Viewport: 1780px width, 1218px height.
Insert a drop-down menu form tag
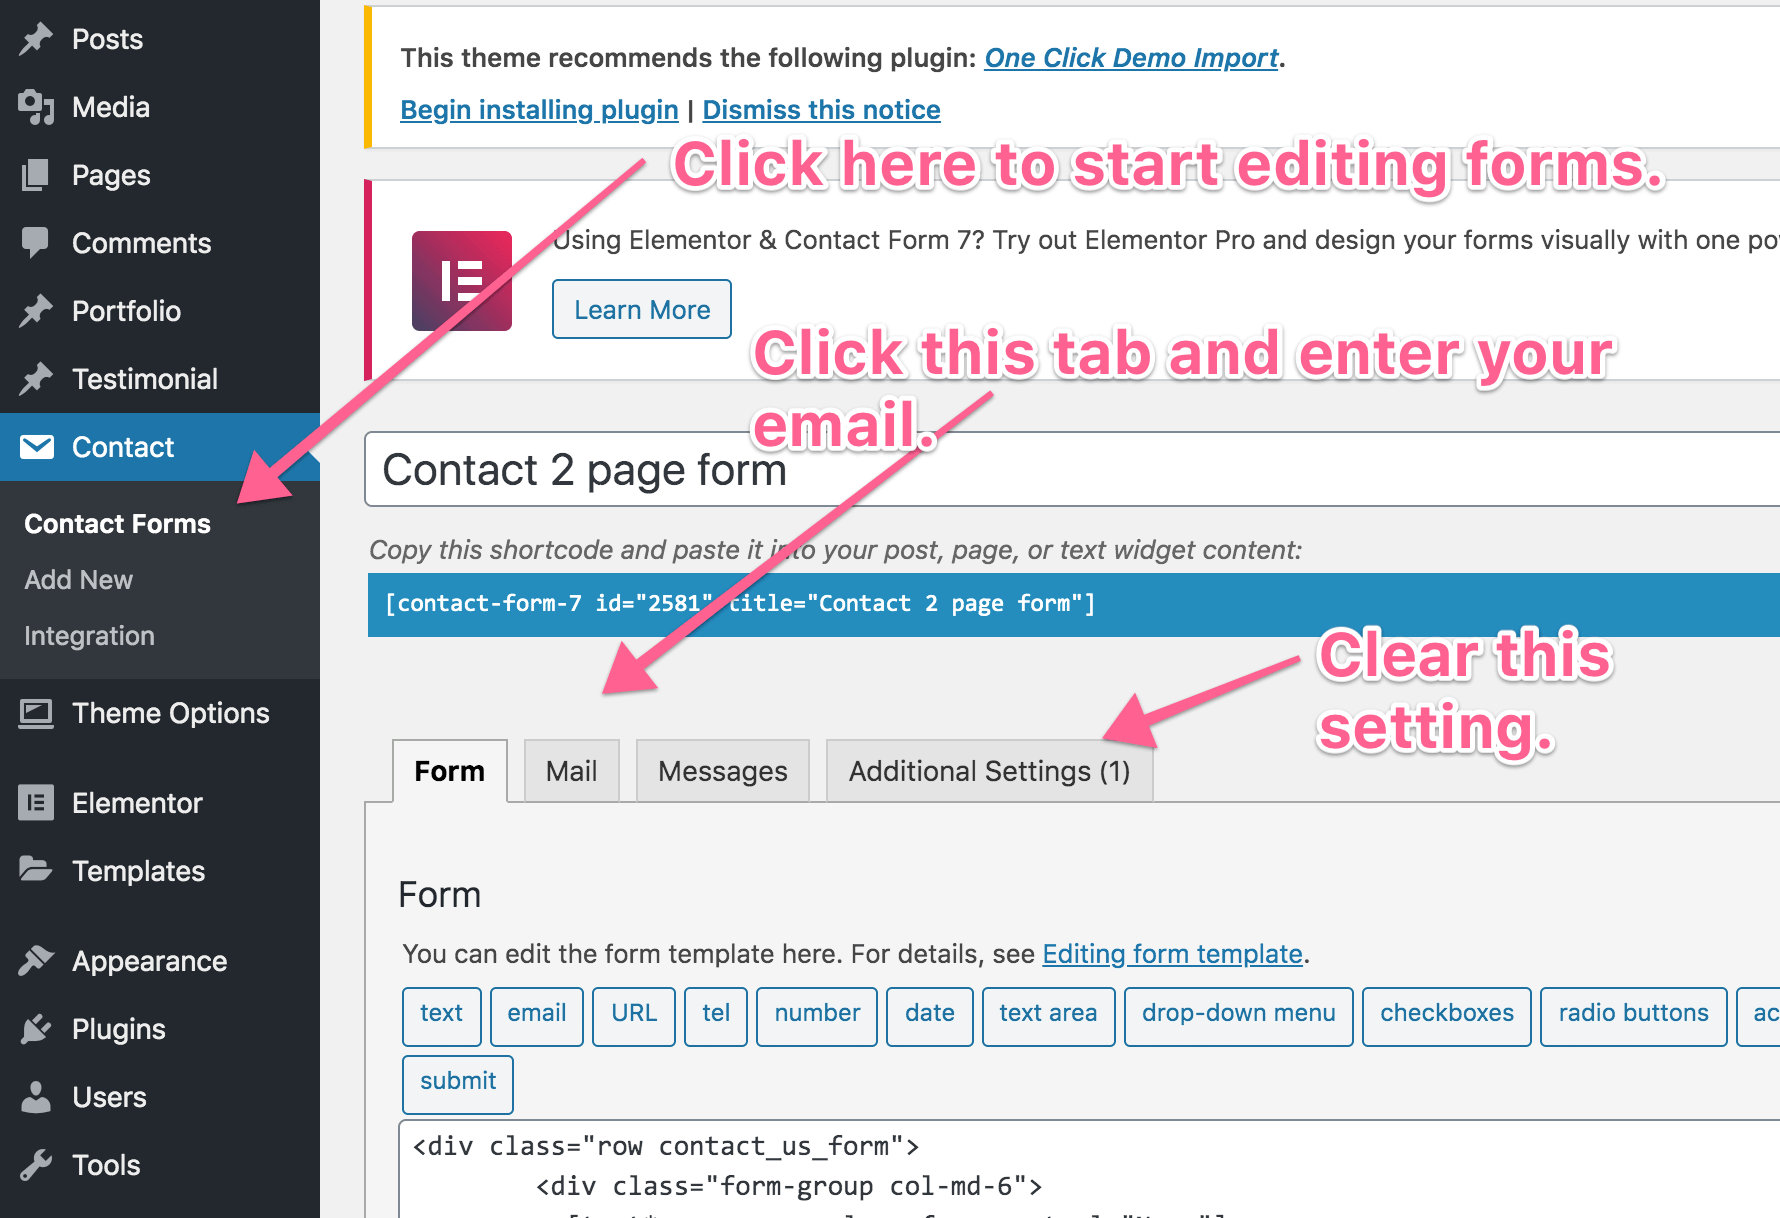coord(1238,1014)
